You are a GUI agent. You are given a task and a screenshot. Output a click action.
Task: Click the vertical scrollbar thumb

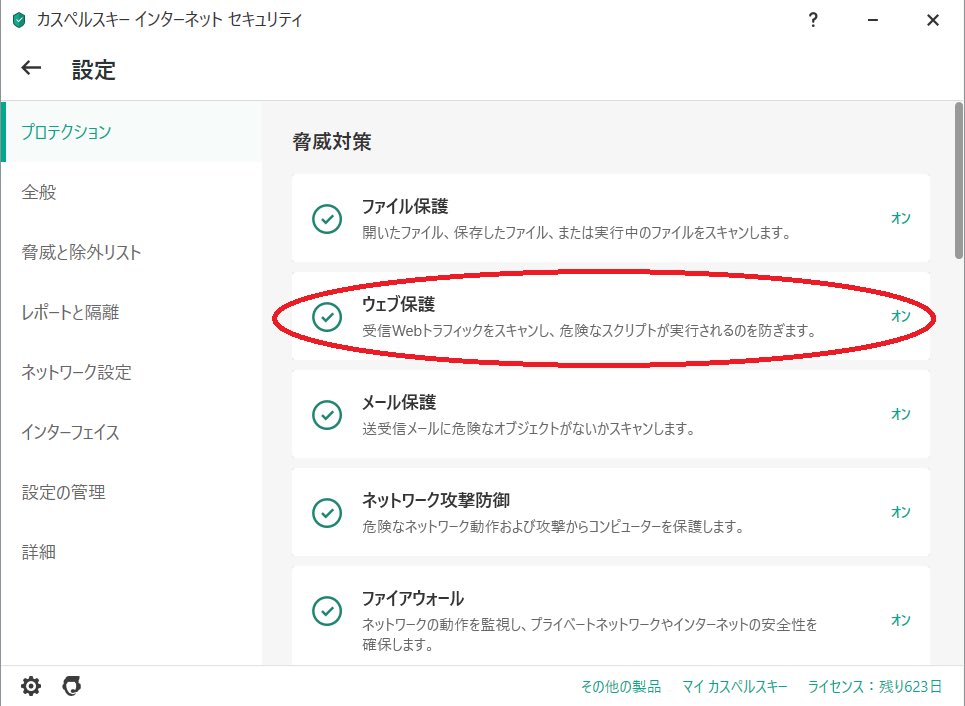958,180
